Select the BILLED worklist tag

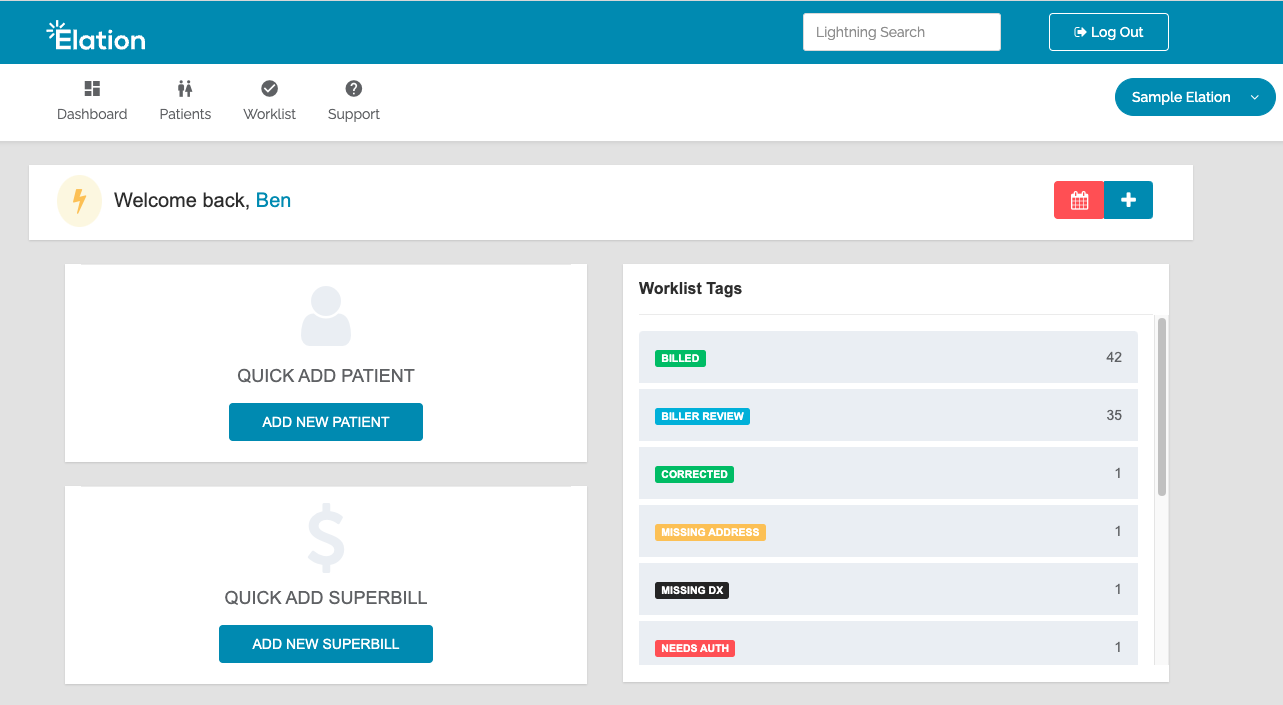680,357
